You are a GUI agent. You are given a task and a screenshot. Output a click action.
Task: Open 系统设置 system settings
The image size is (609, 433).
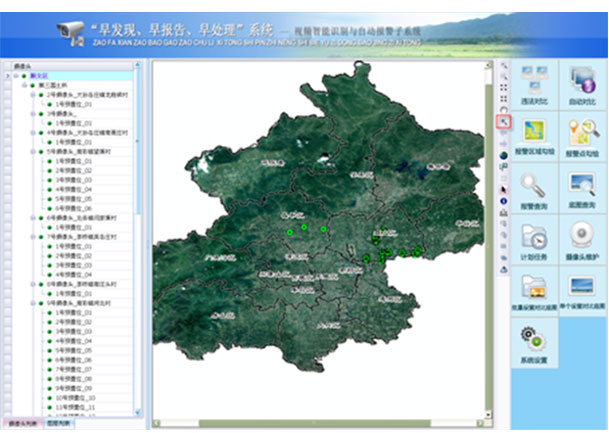click(x=535, y=344)
